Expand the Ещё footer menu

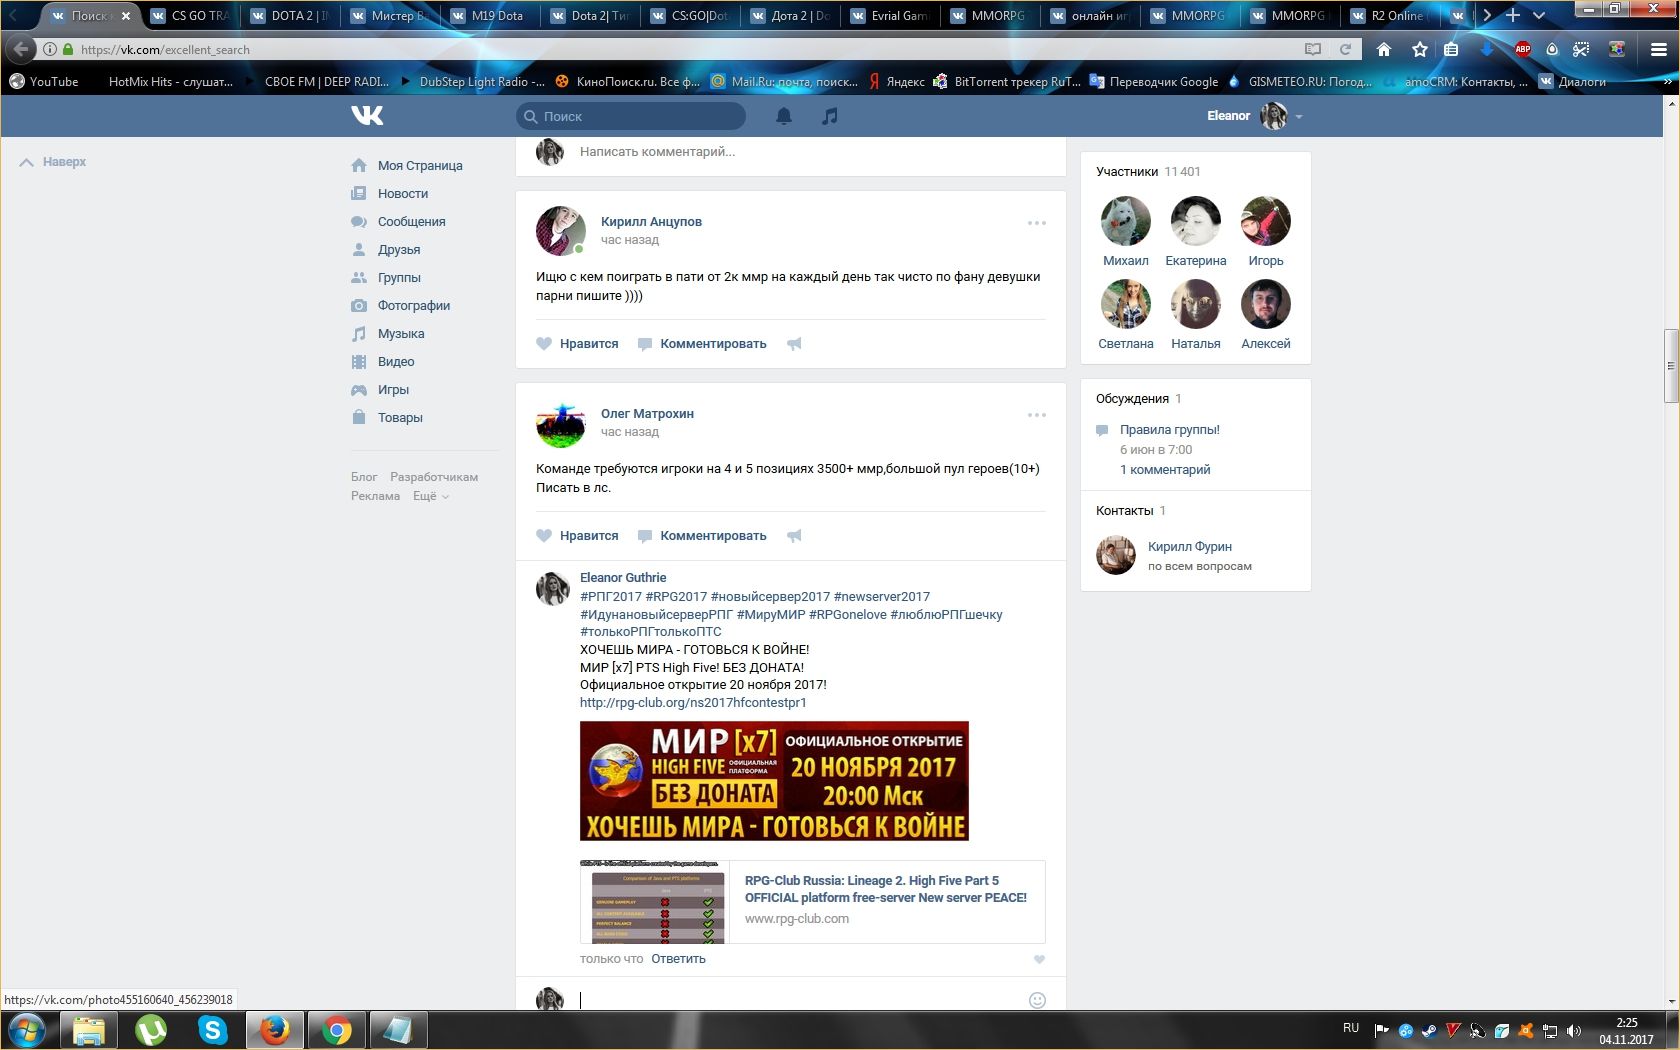click(431, 496)
